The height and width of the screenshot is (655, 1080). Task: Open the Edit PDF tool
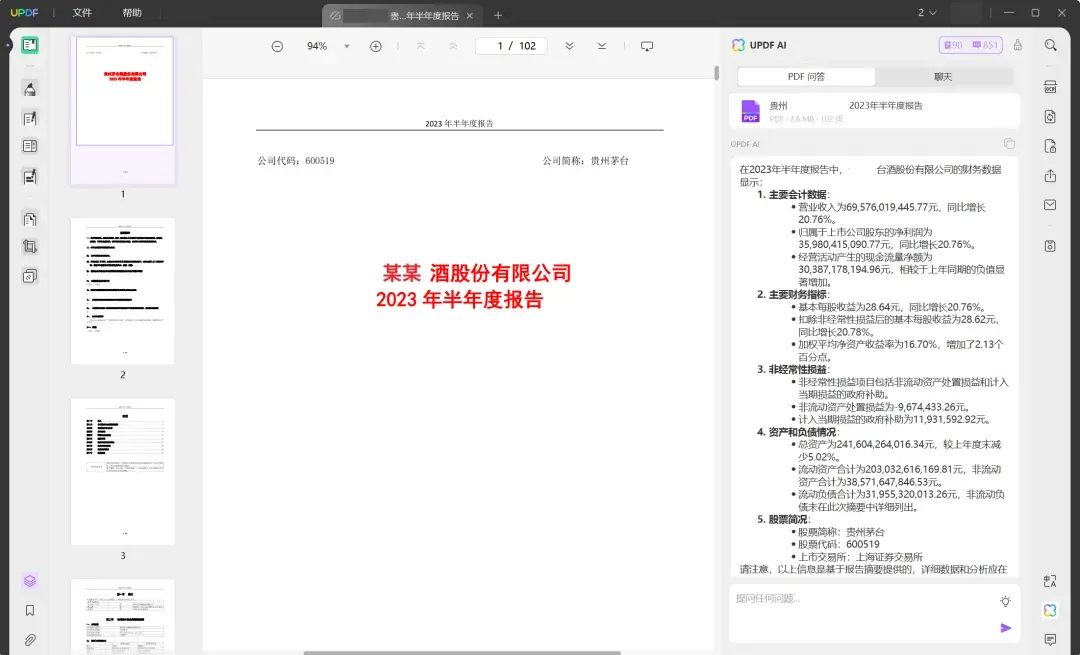click(x=30, y=118)
